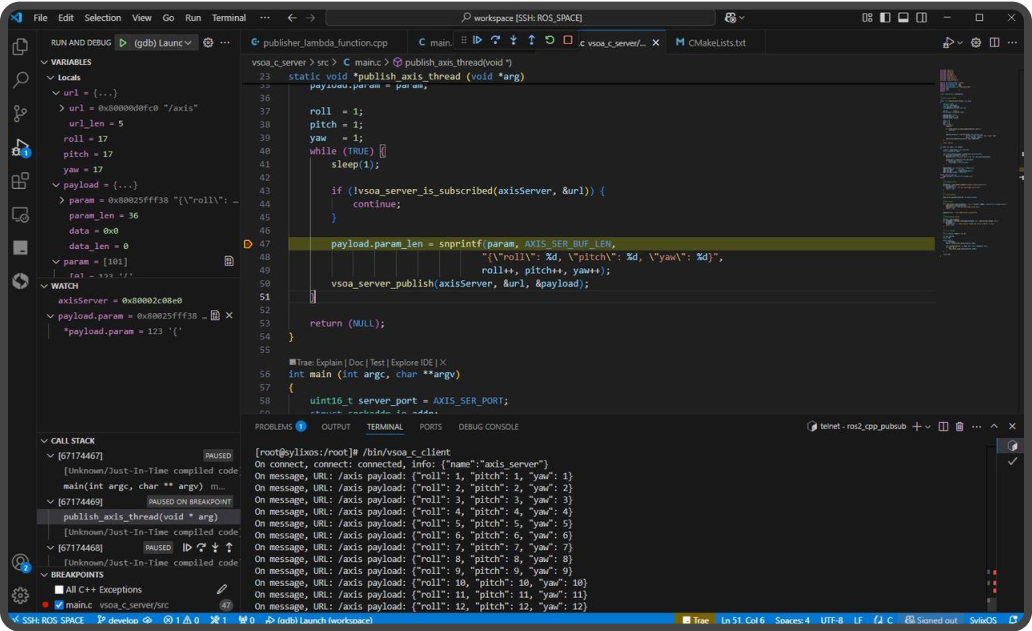1032x631 pixels.
Task: Open the Remote Explorer view
Action: 20,215
